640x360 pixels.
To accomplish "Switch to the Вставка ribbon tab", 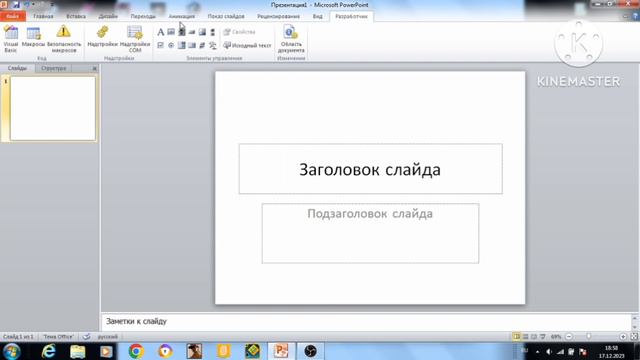I will (x=76, y=16).
